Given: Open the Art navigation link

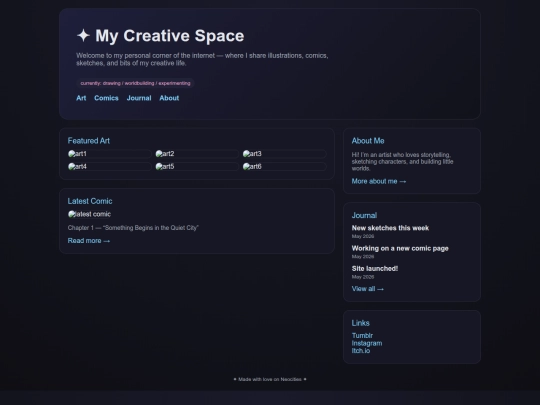Looking at the screenshot, I should point(81,98).
